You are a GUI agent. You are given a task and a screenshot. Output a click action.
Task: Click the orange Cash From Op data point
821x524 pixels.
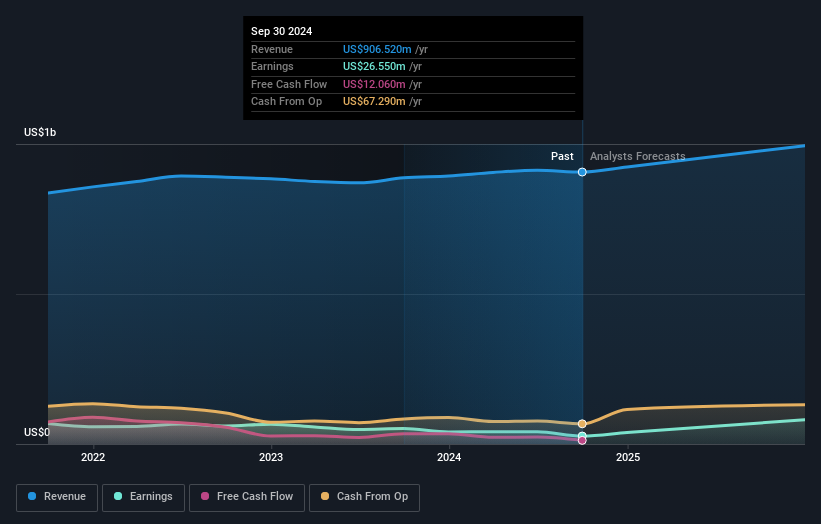click(582, 424)
